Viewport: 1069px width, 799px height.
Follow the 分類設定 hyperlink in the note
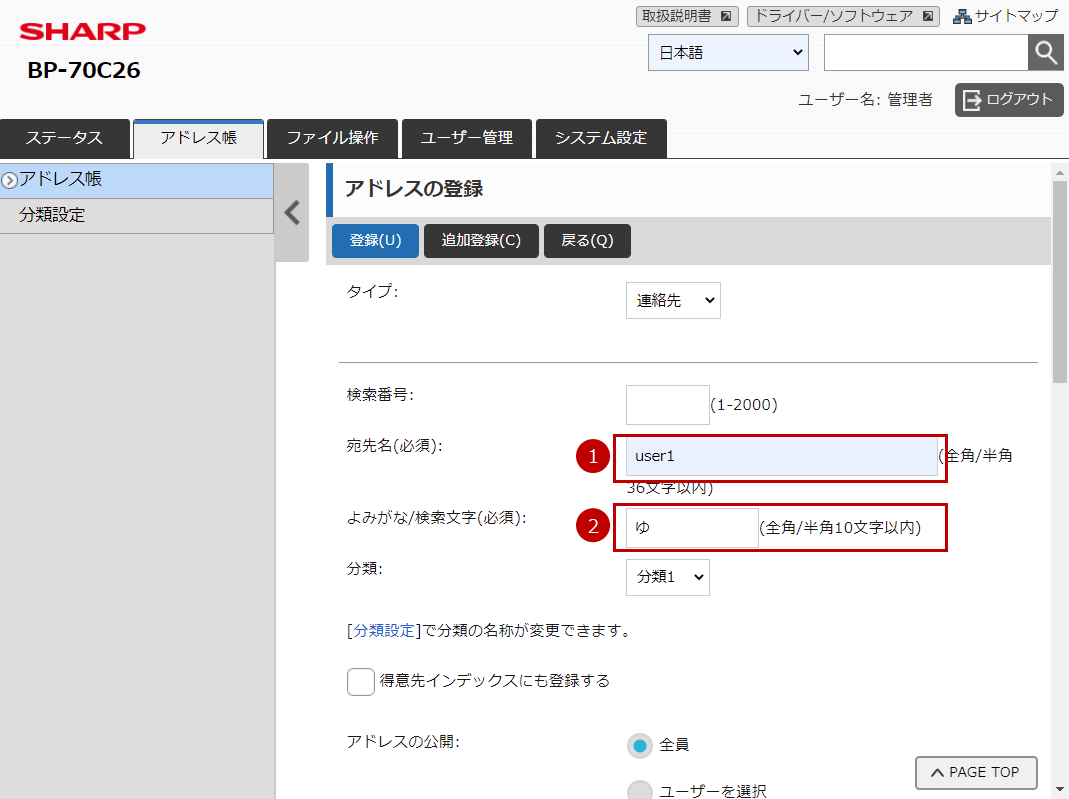point(384,631)
